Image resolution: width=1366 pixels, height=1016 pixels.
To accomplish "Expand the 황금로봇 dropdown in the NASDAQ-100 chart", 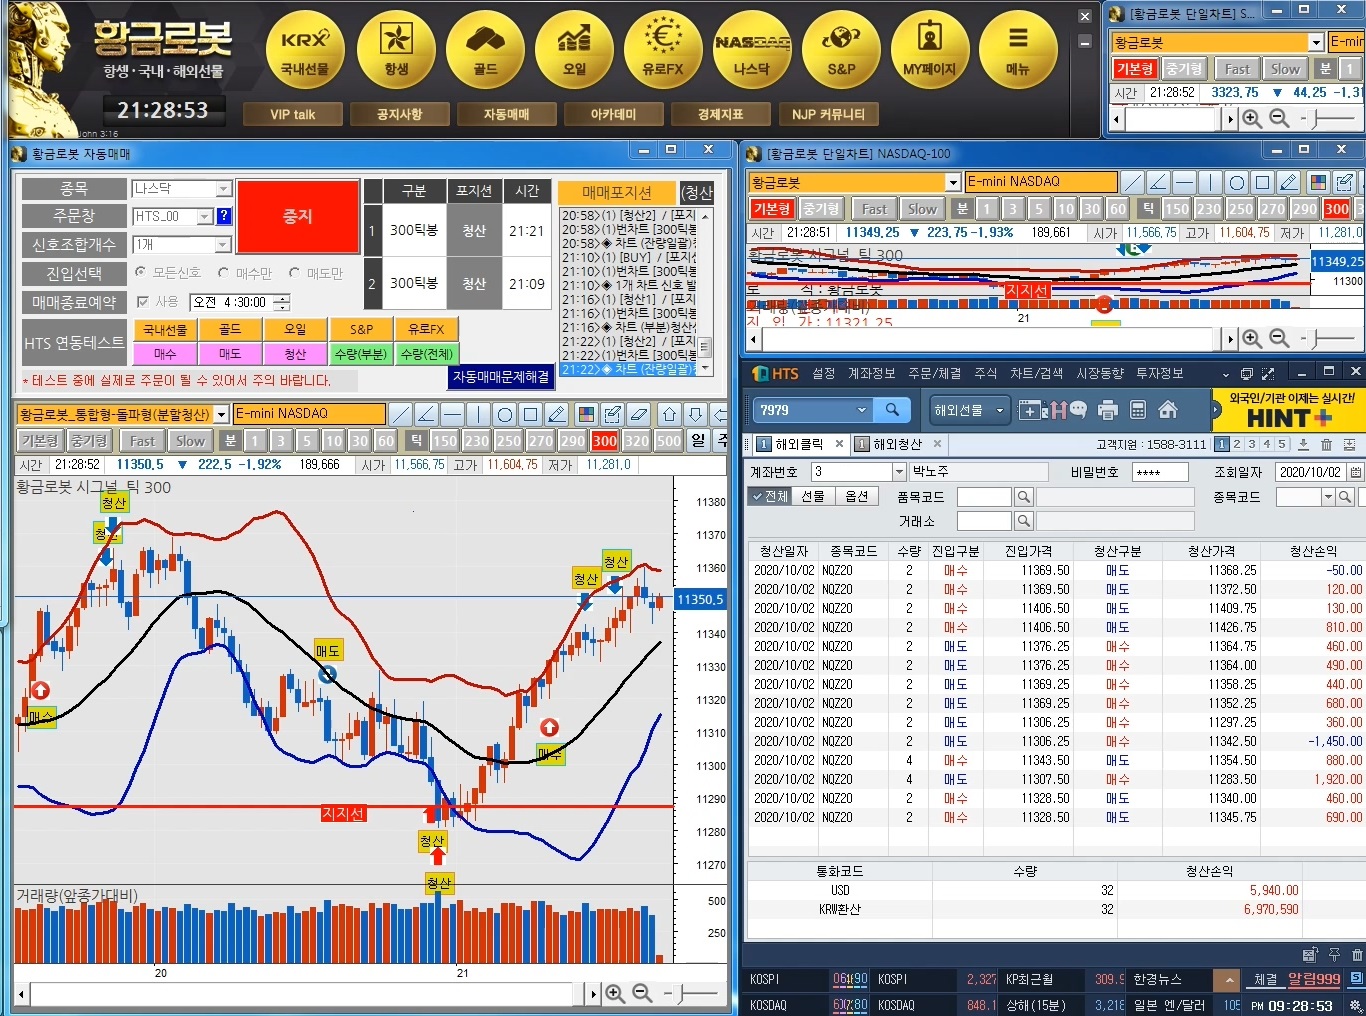I will (x=953, y=182).
